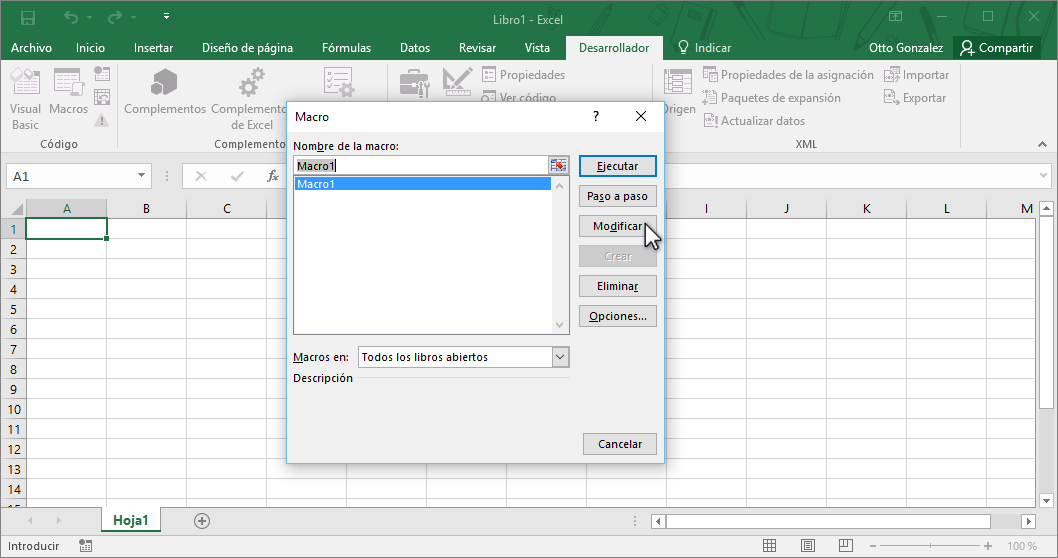
Task: Click Importar XML
Action: click(917, 75)
